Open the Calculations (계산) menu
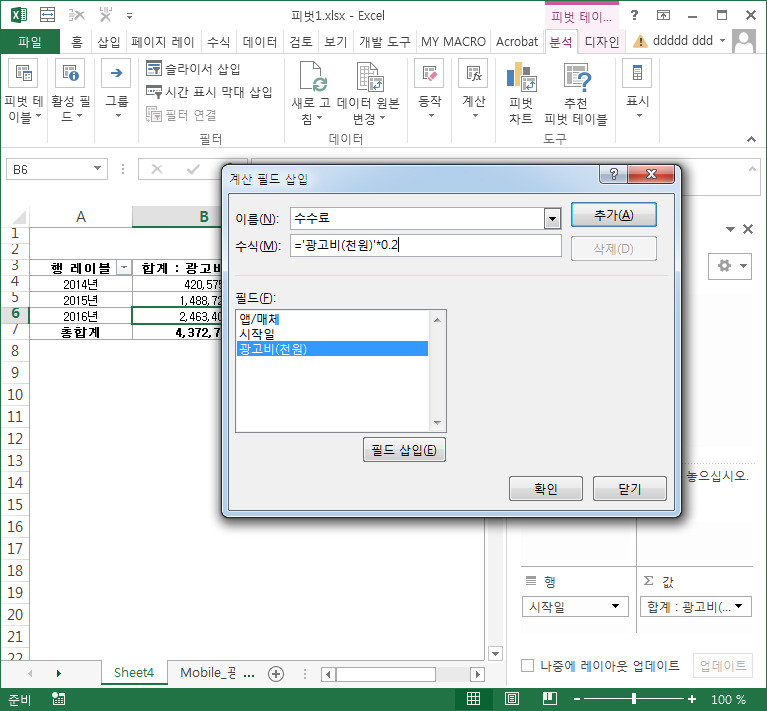 (474, 90)
